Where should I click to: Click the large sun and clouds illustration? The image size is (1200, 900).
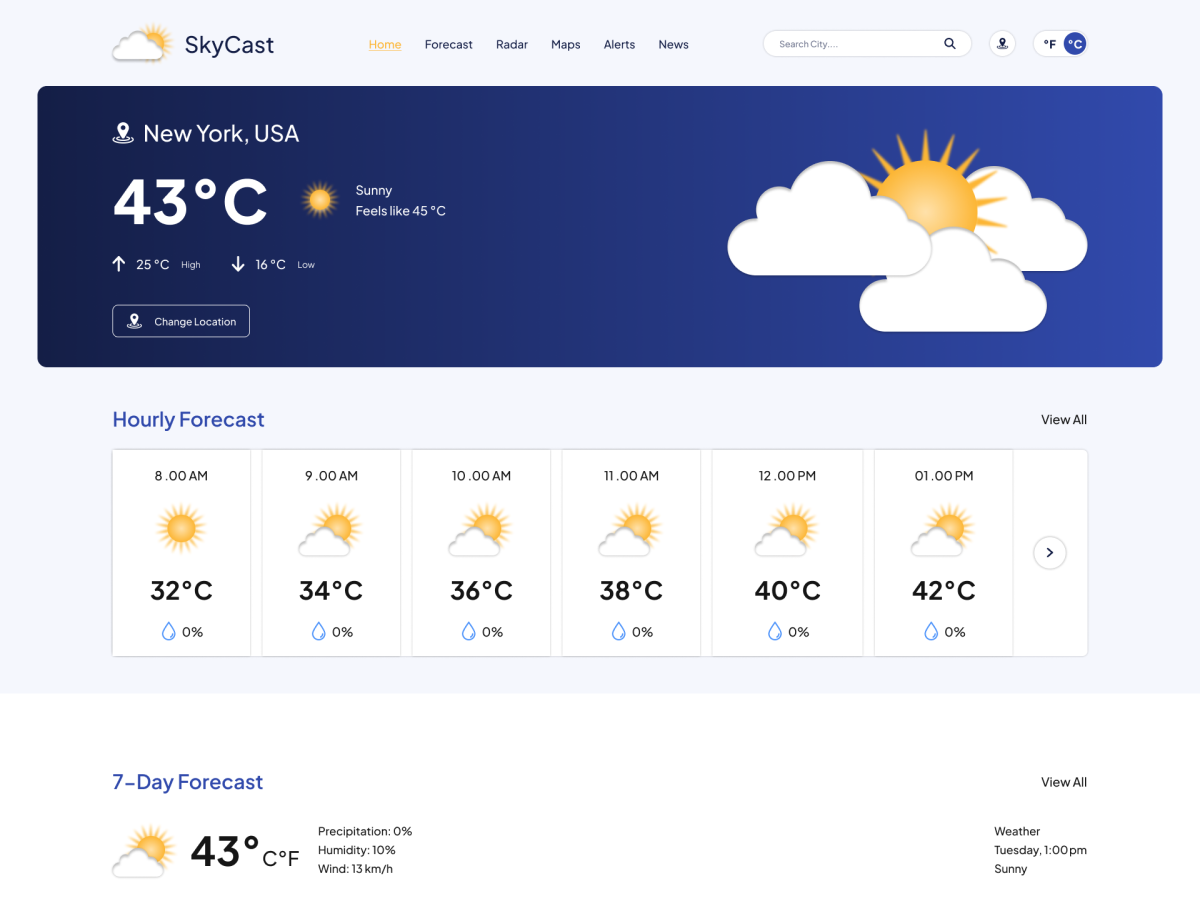tap(907, 232)
